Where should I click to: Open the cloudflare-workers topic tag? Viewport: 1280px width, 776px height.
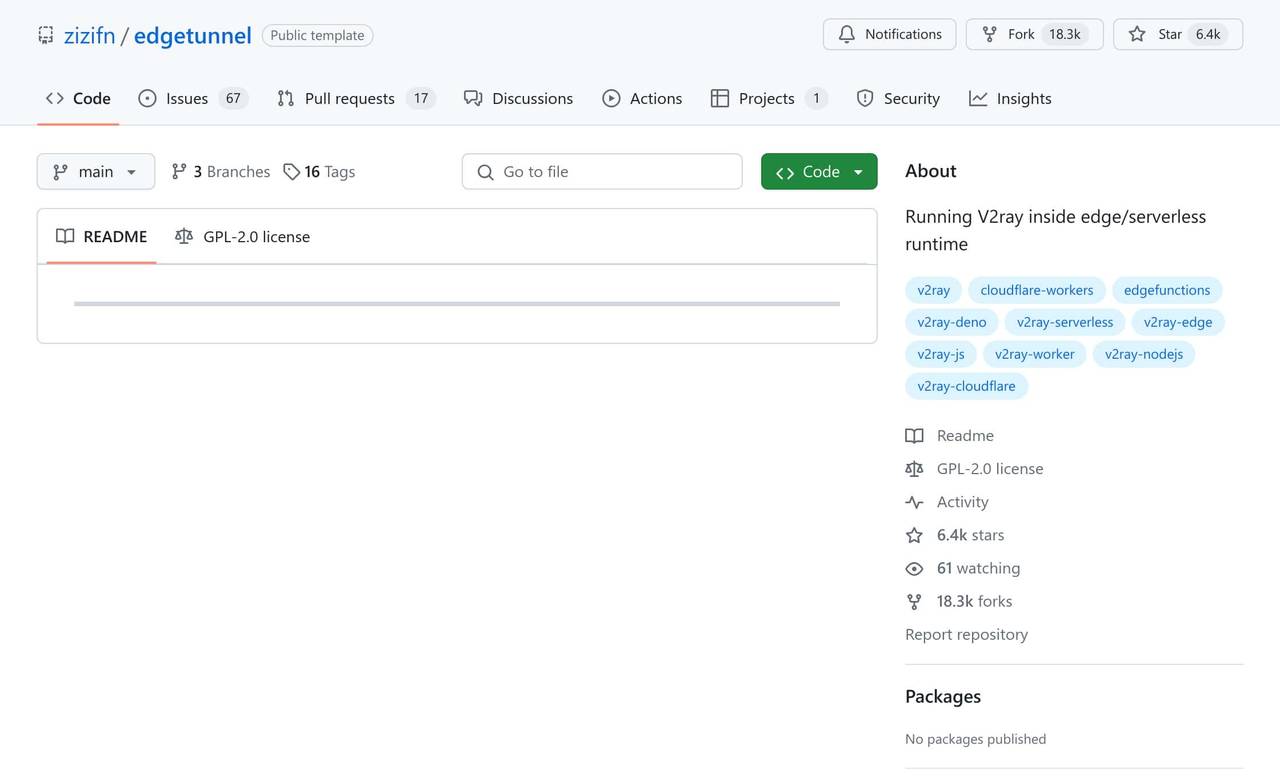tap(1036, 289)
